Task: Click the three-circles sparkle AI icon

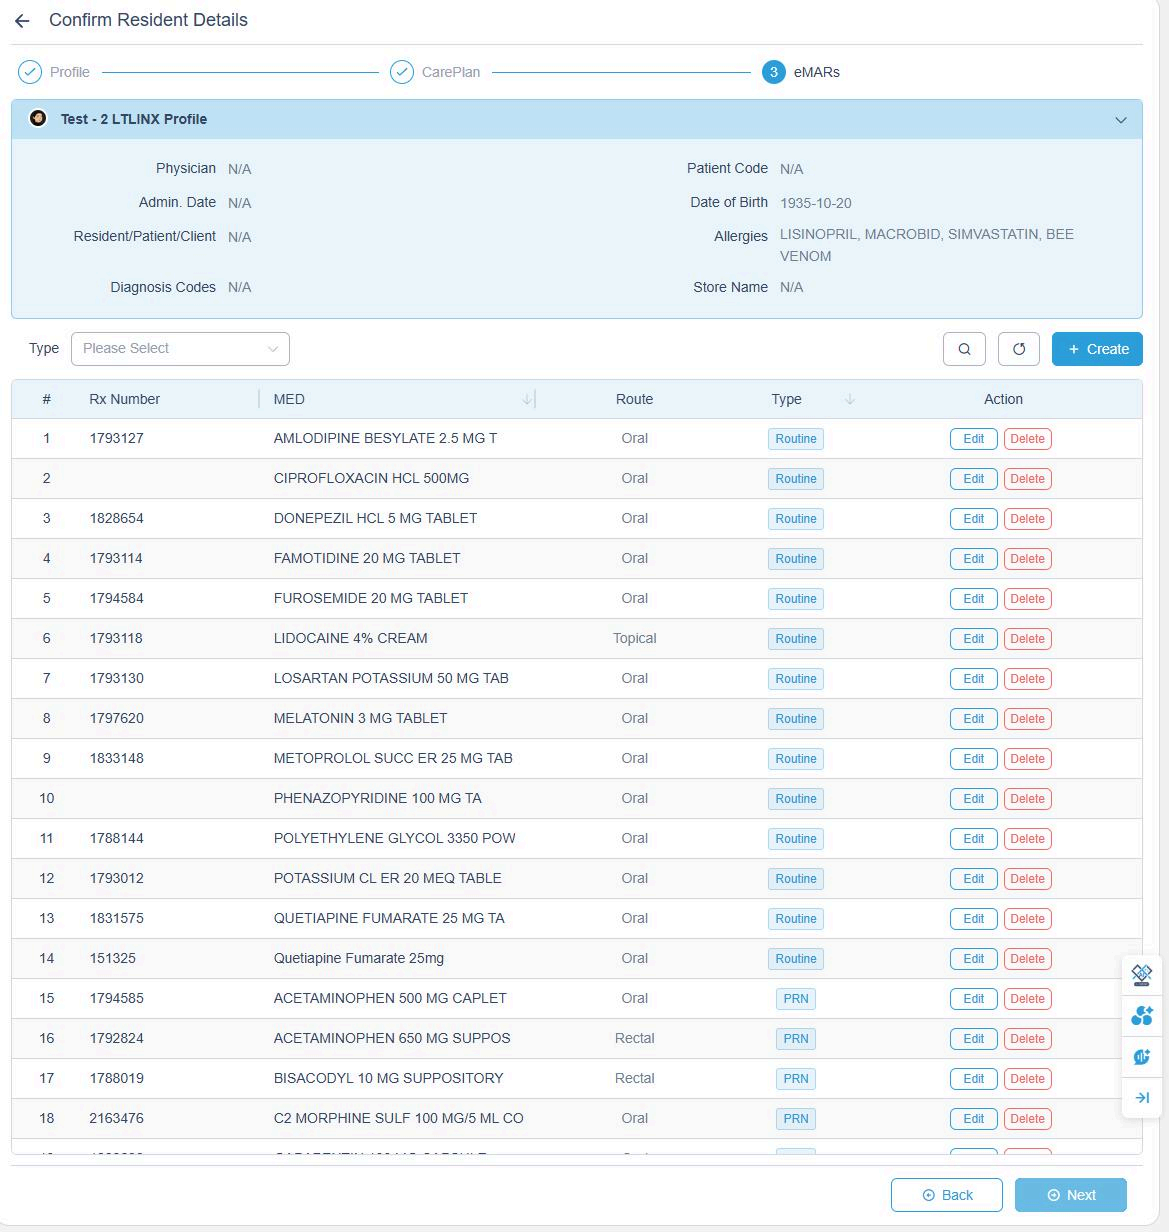Action: click(1141, 1016)
